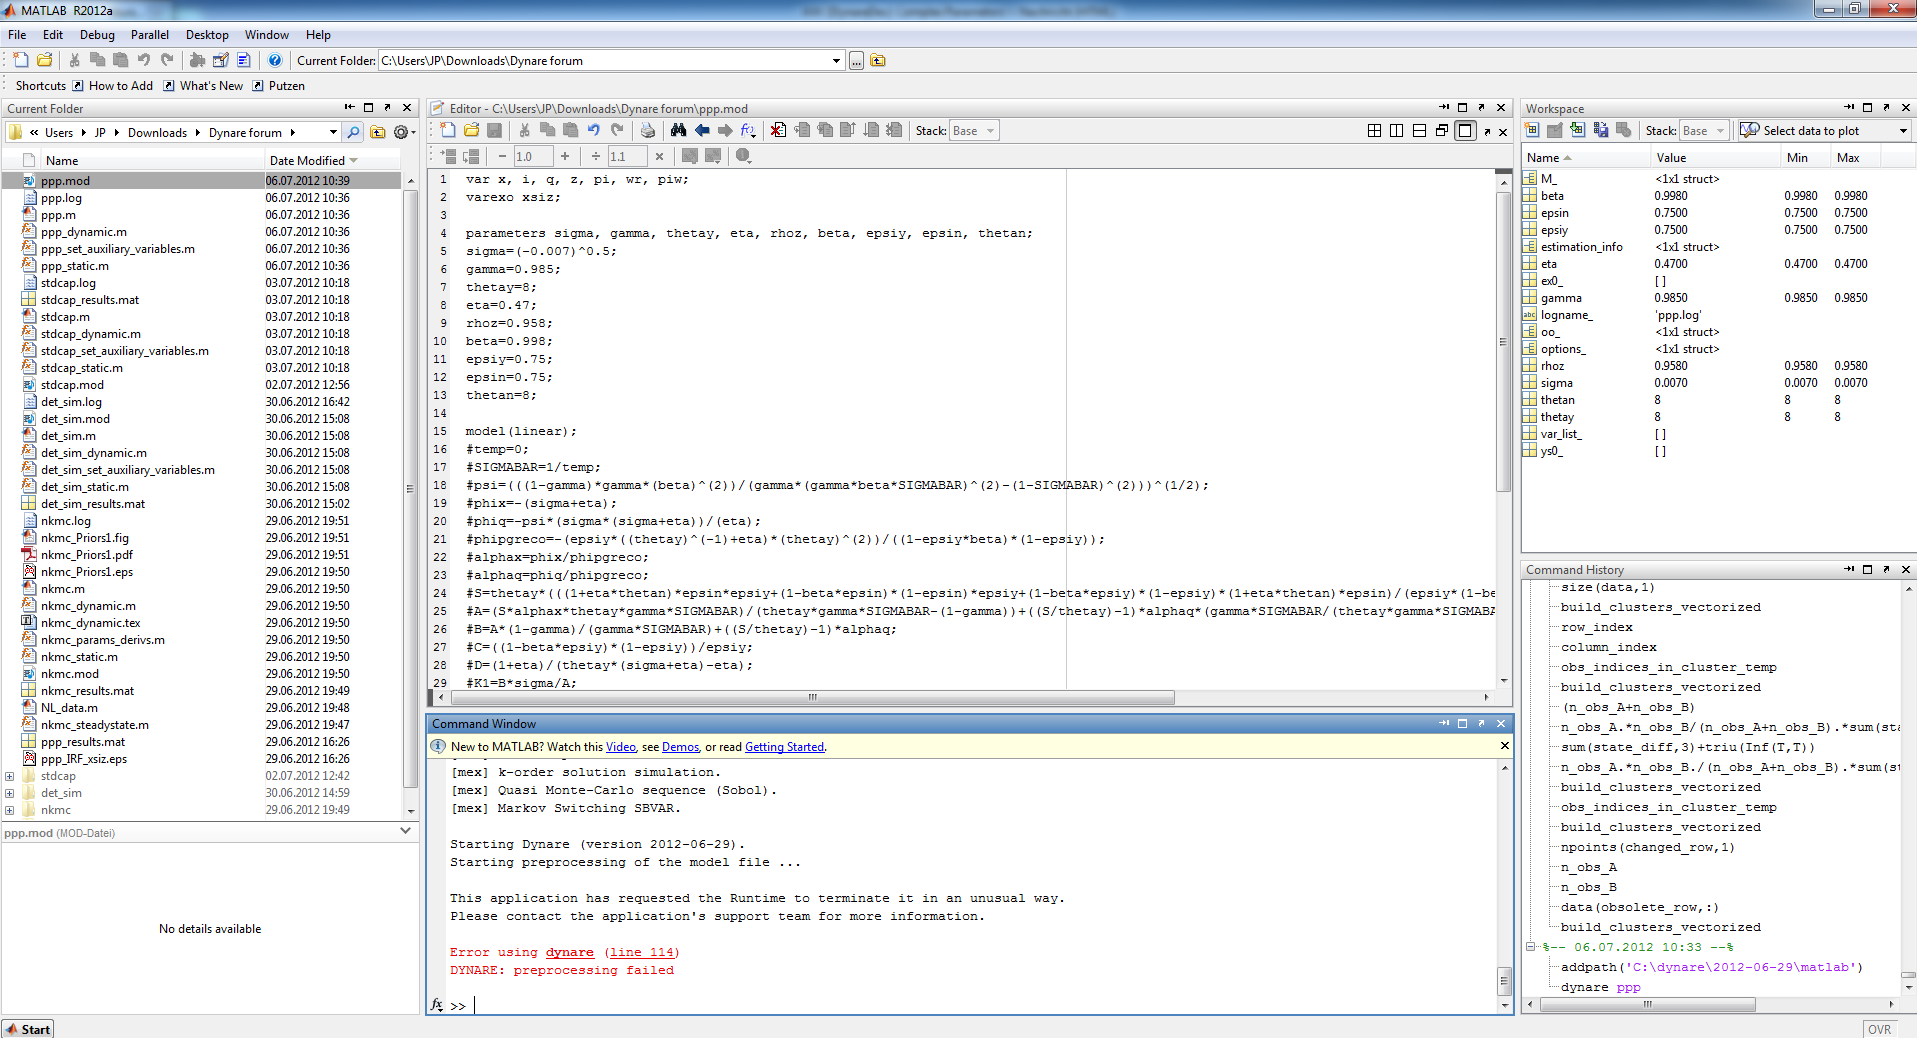Viewport: 1917px width, 1038px height.
Task: Click the dynare error link
Action: click(569, 953)
